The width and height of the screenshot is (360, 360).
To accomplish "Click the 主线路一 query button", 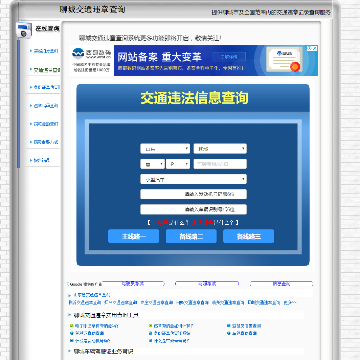I will [133, 236].
